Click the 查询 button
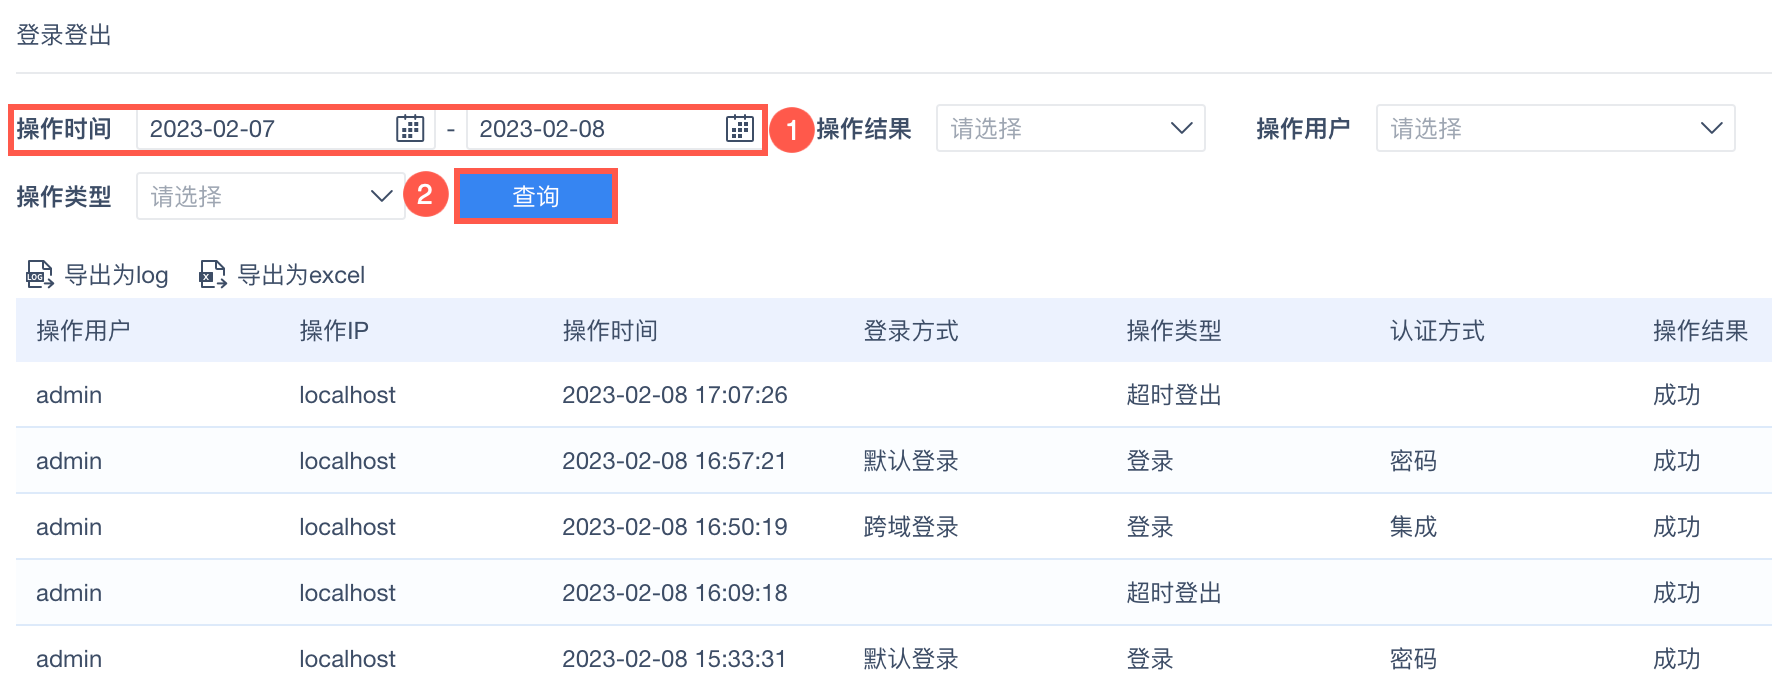 coord(536,197)
